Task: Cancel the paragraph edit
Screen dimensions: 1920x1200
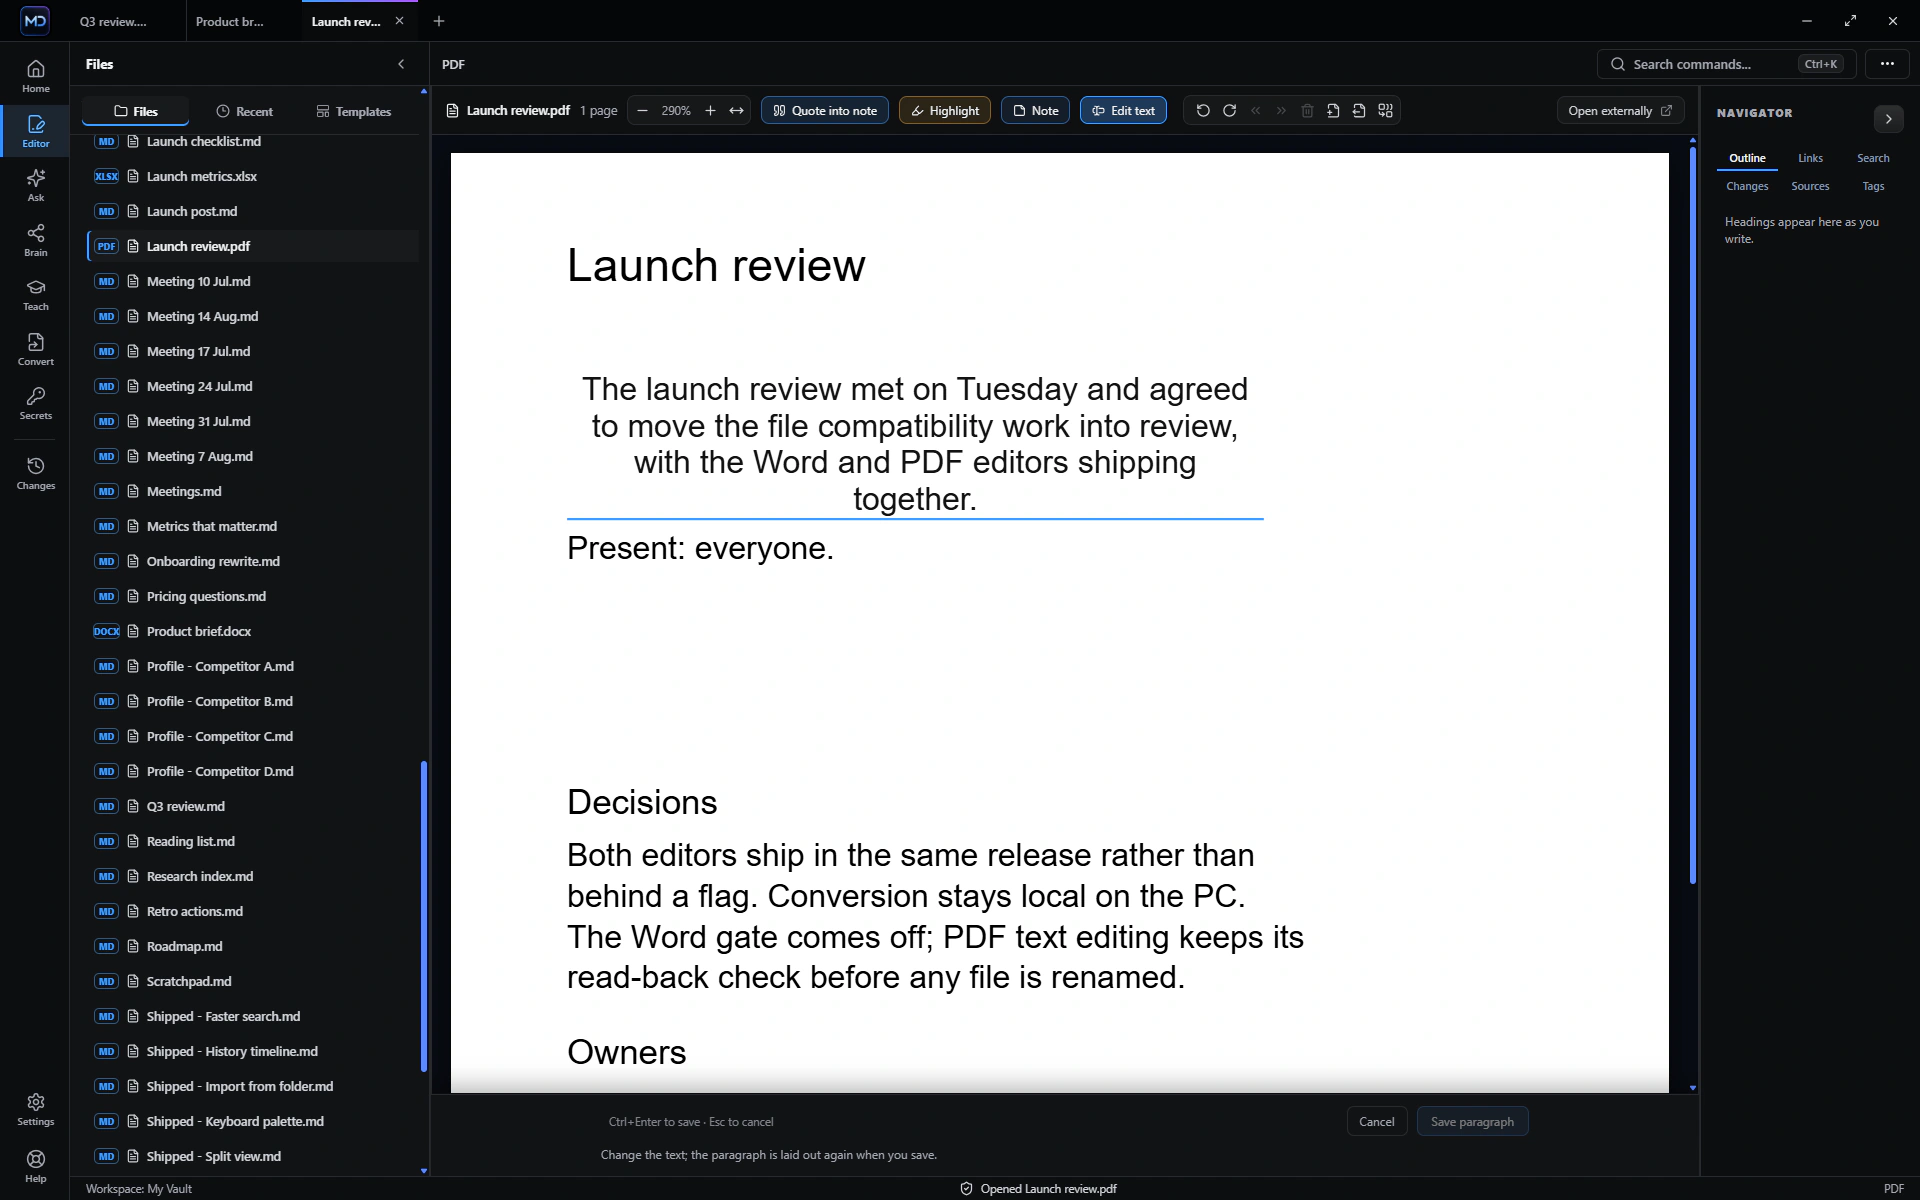Action: point(1376,1122)
